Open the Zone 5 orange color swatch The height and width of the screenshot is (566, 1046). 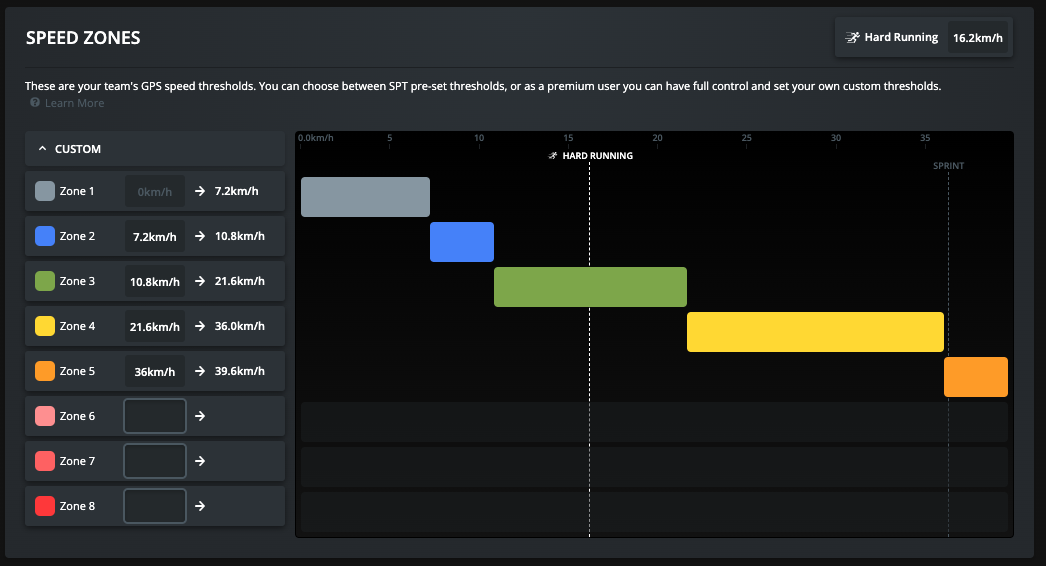tap(45, 371)
